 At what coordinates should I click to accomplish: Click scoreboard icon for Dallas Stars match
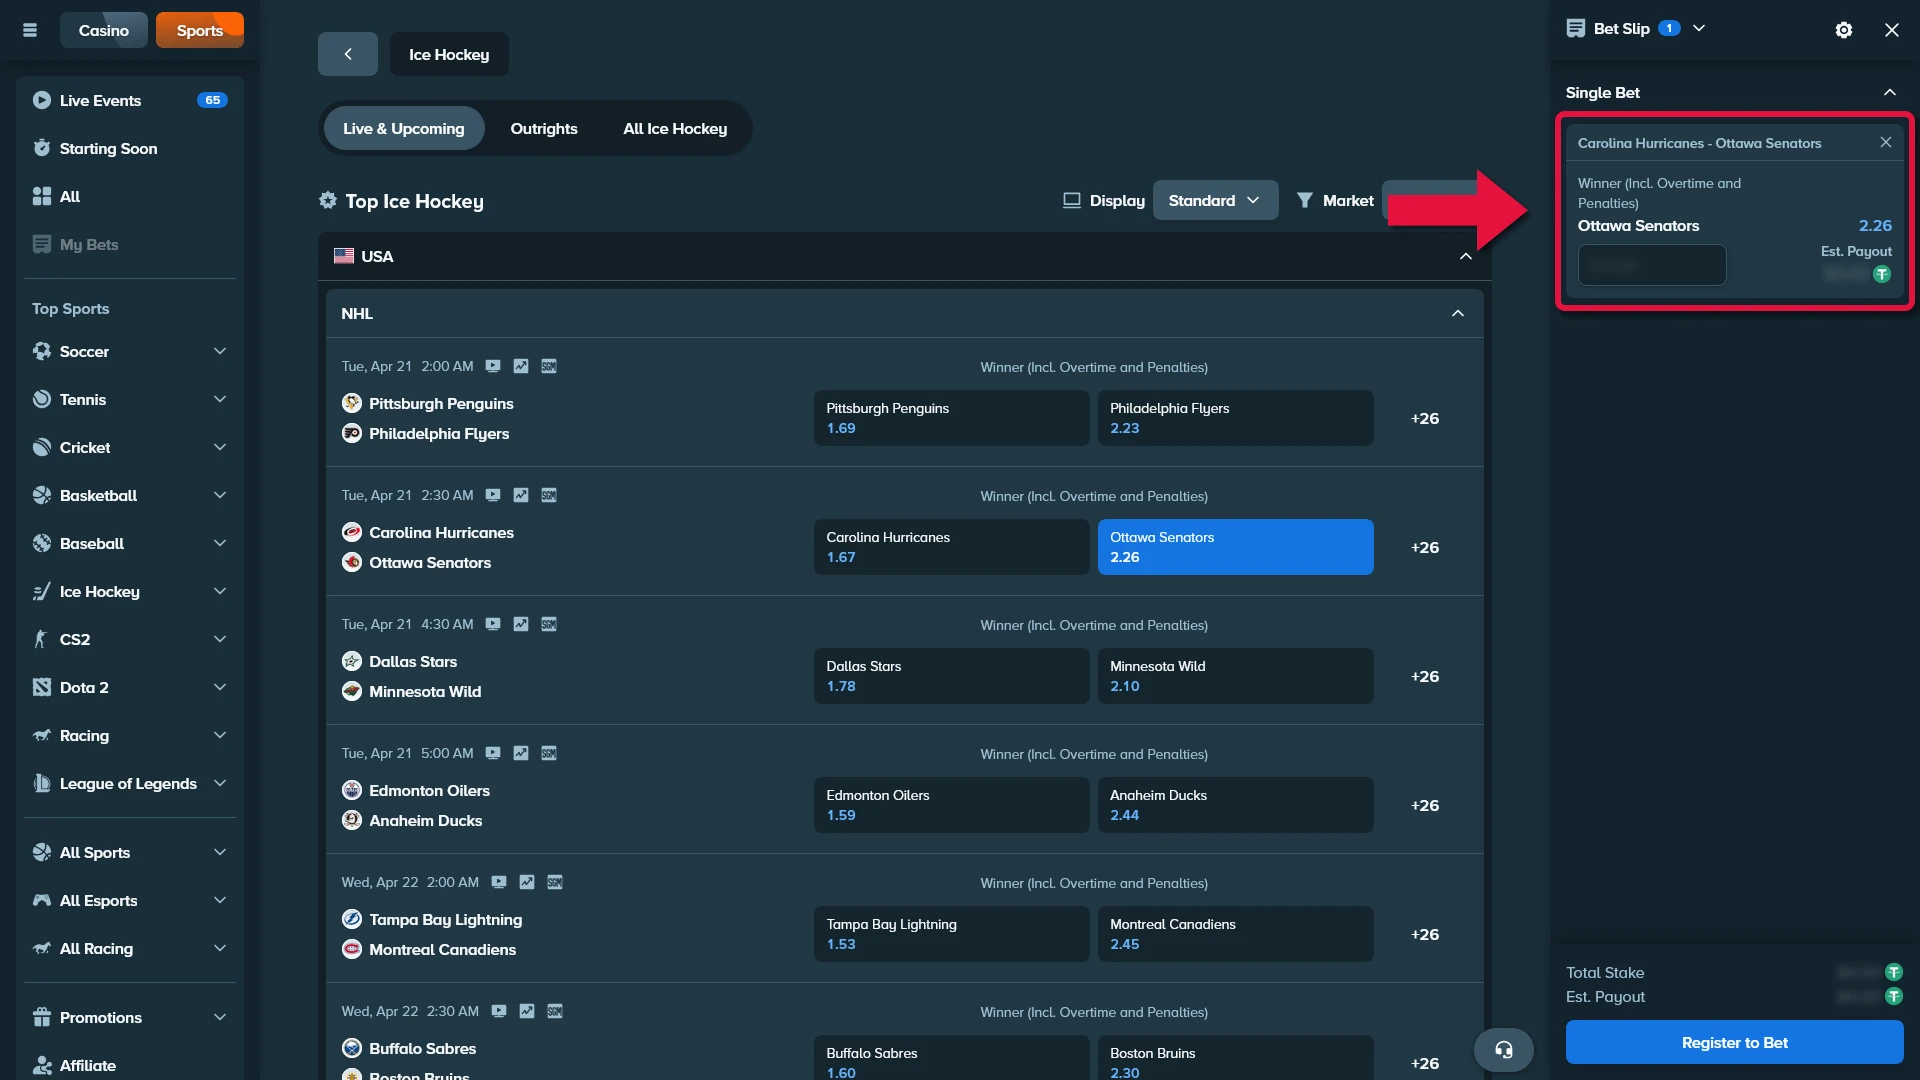click(549, 624)
